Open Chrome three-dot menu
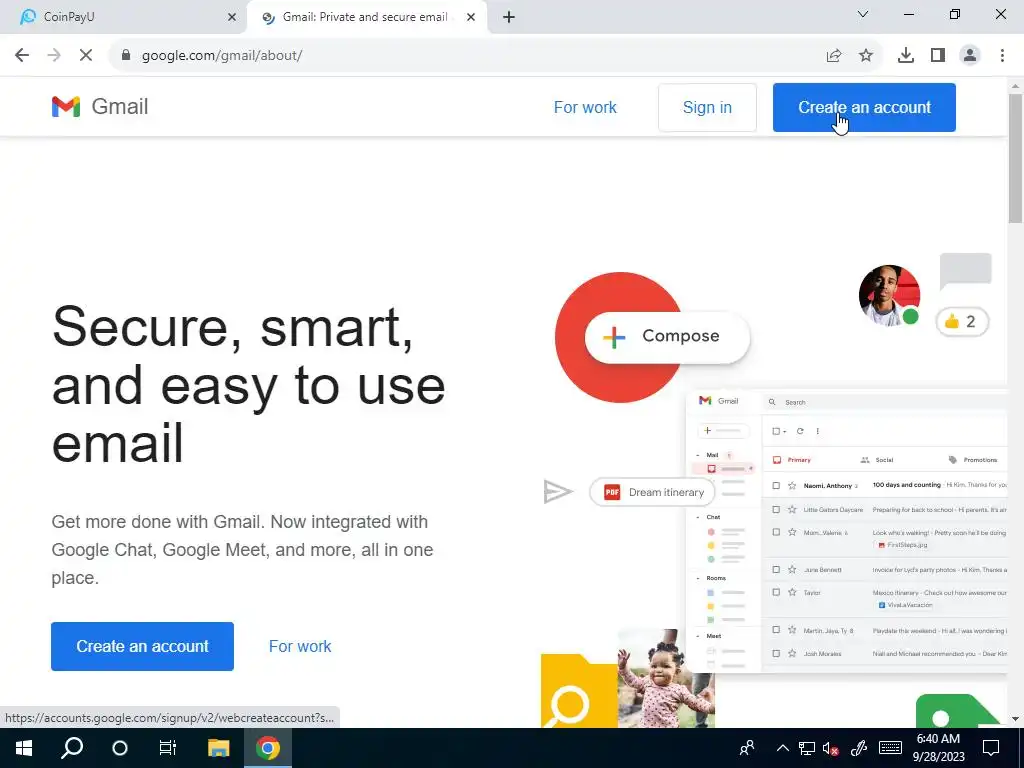The image size is (1024, 768). [1002, 56]
